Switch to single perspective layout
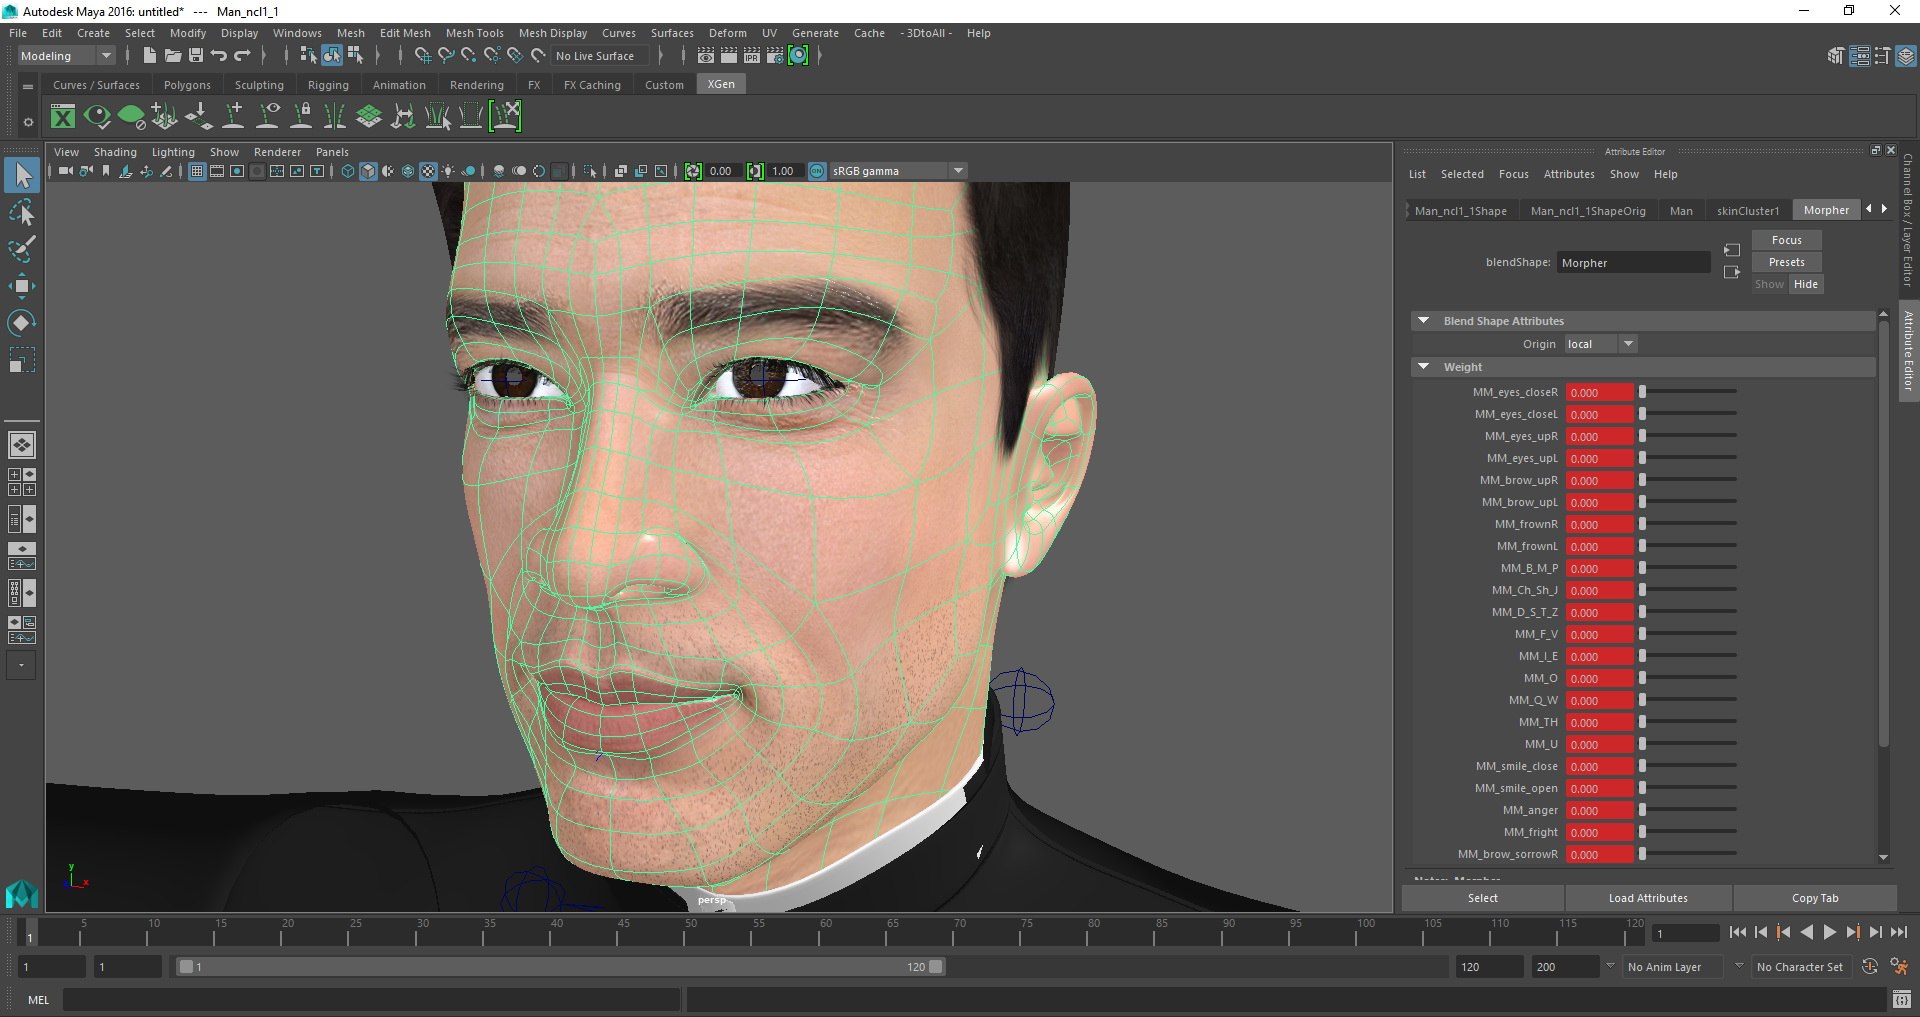Image resolution: width=1920 pixels, height=1017 pixels. click(22, 445)
